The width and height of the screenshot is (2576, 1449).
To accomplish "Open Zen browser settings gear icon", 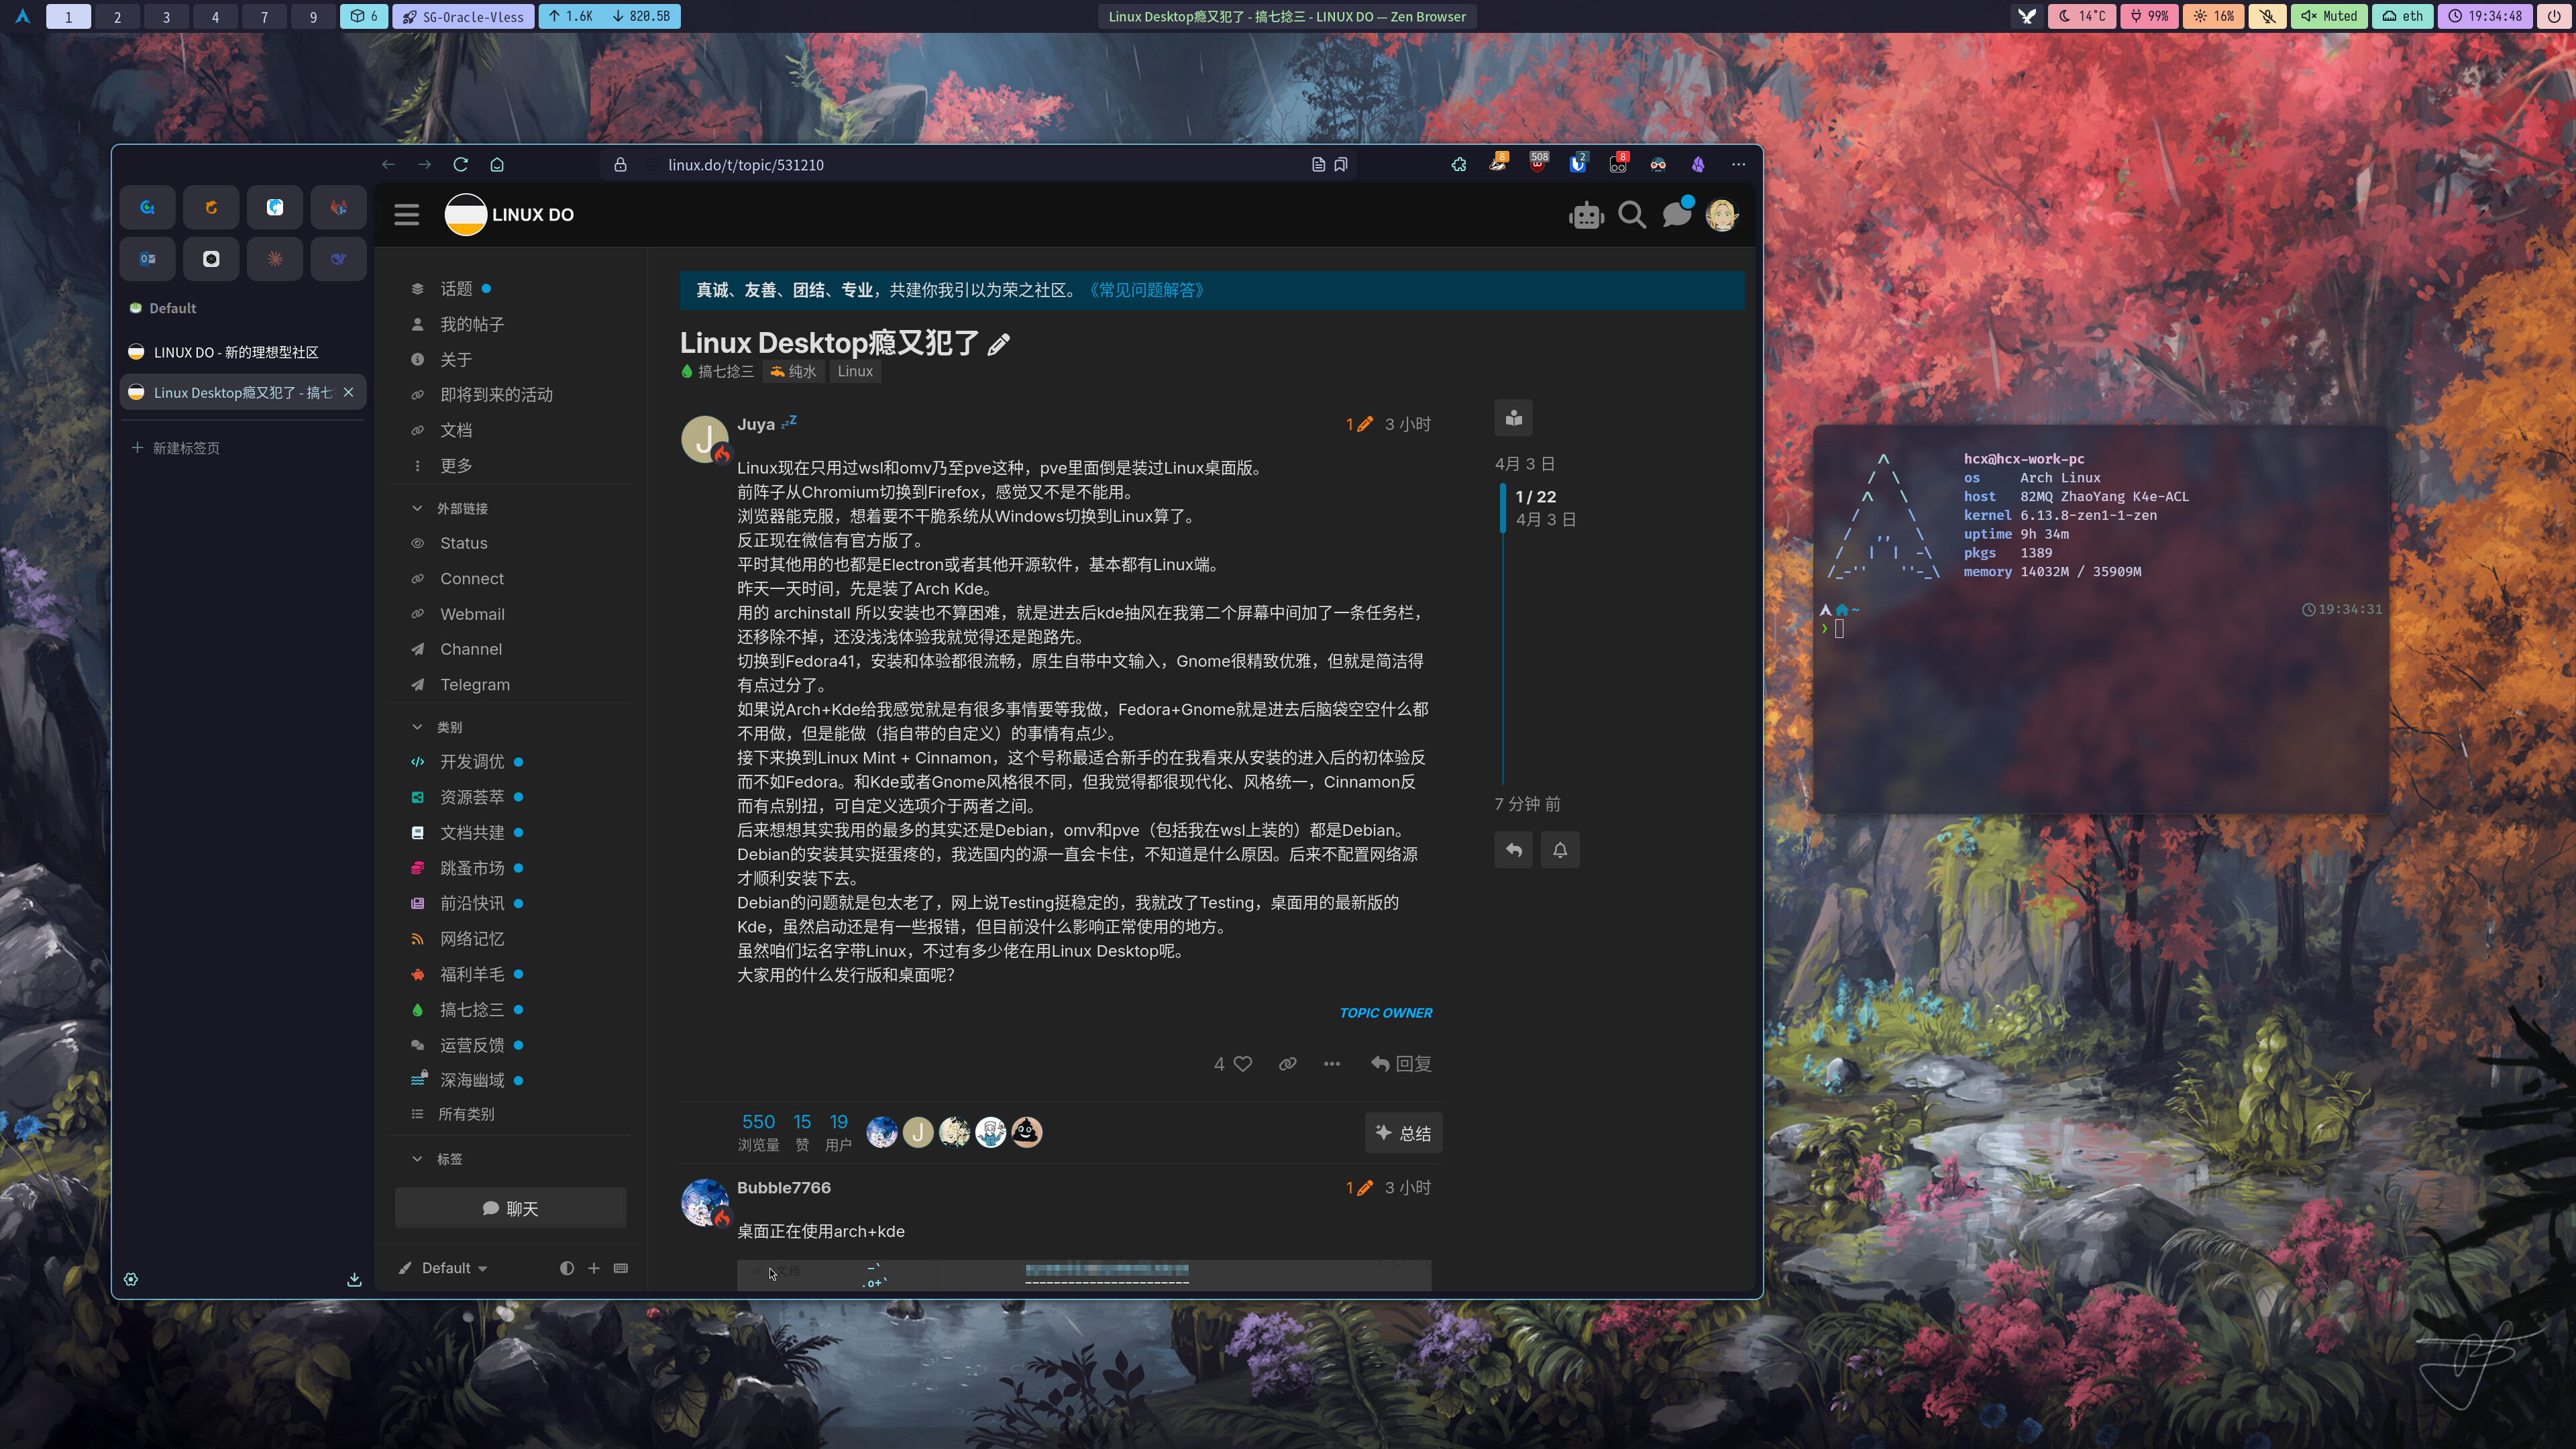I will [x=131, y=1279].
